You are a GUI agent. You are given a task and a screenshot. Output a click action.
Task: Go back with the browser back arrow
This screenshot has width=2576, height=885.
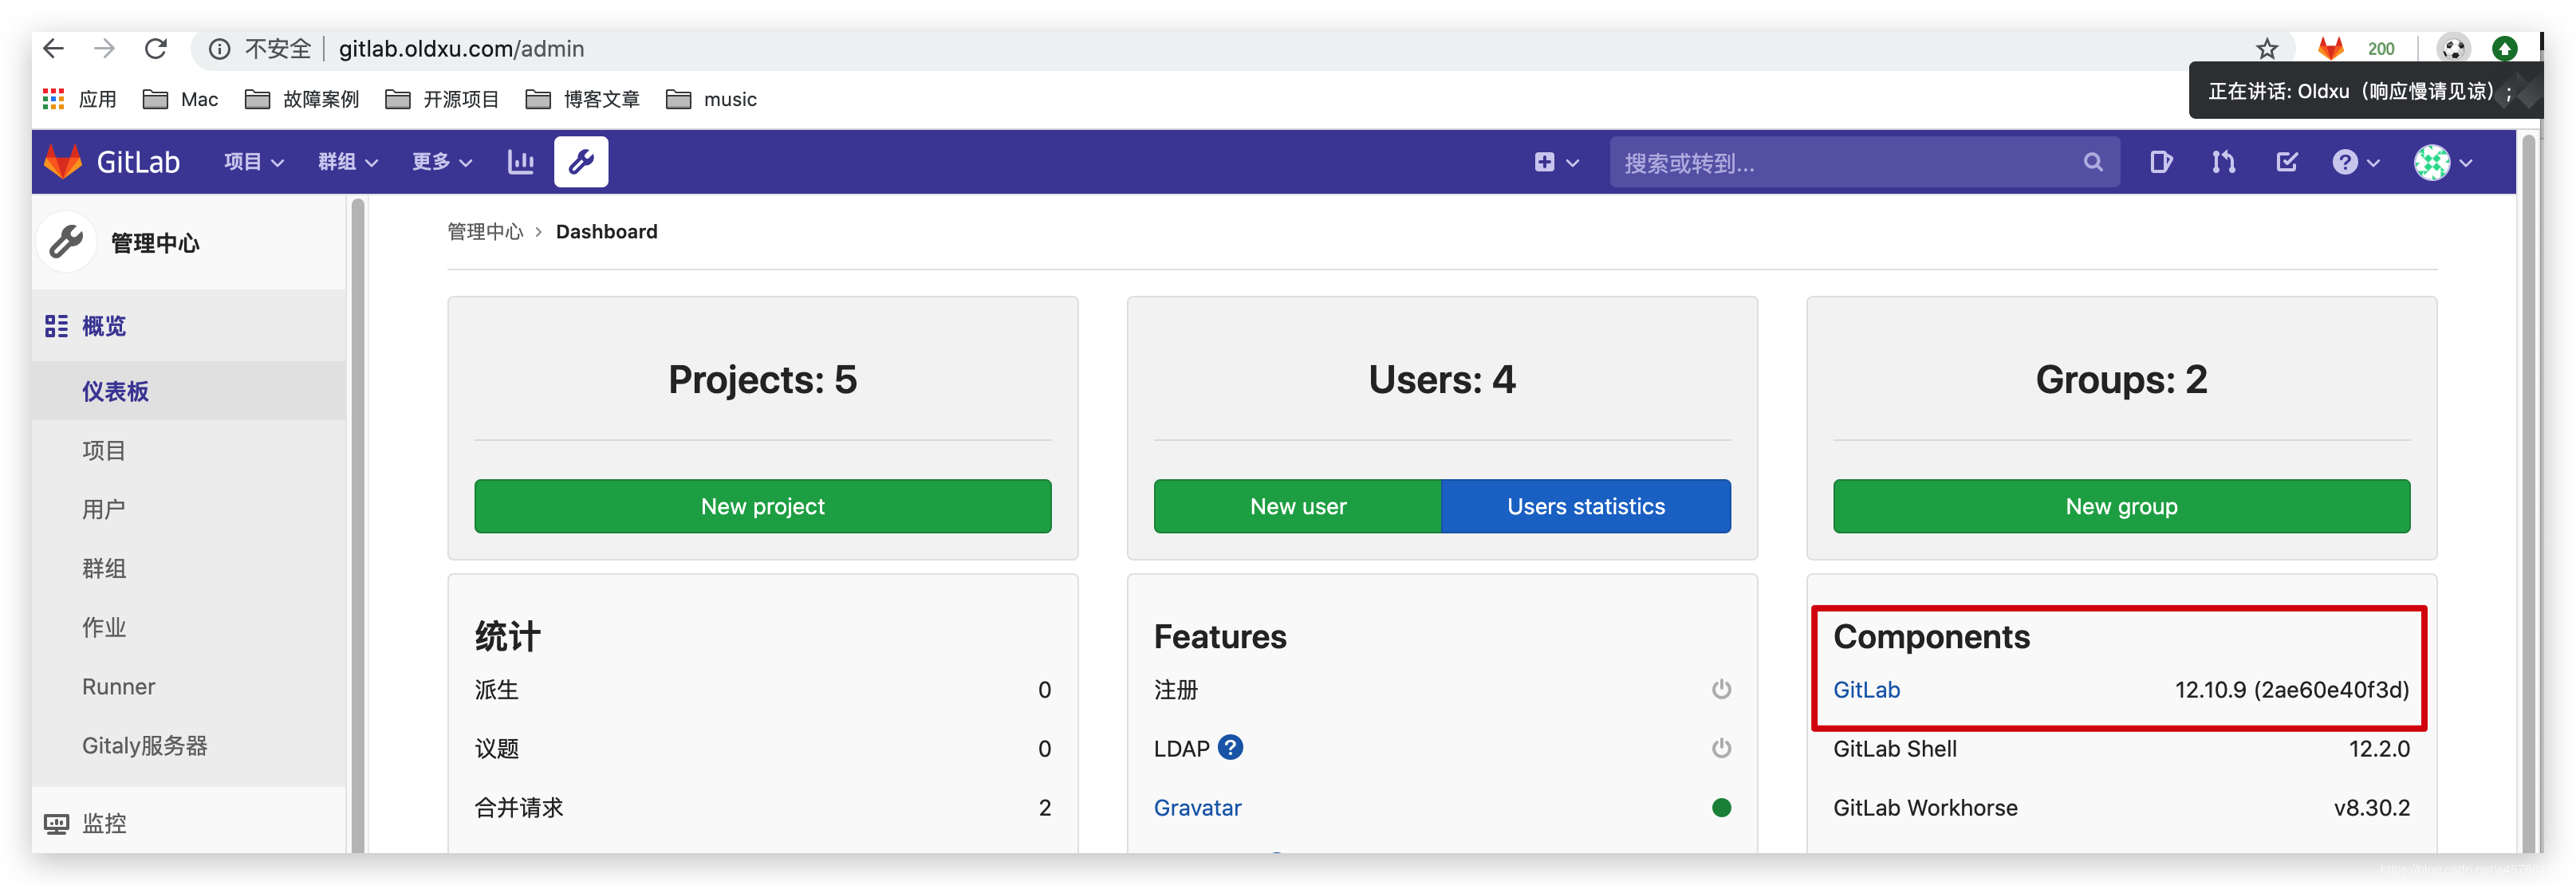[54, 48]
